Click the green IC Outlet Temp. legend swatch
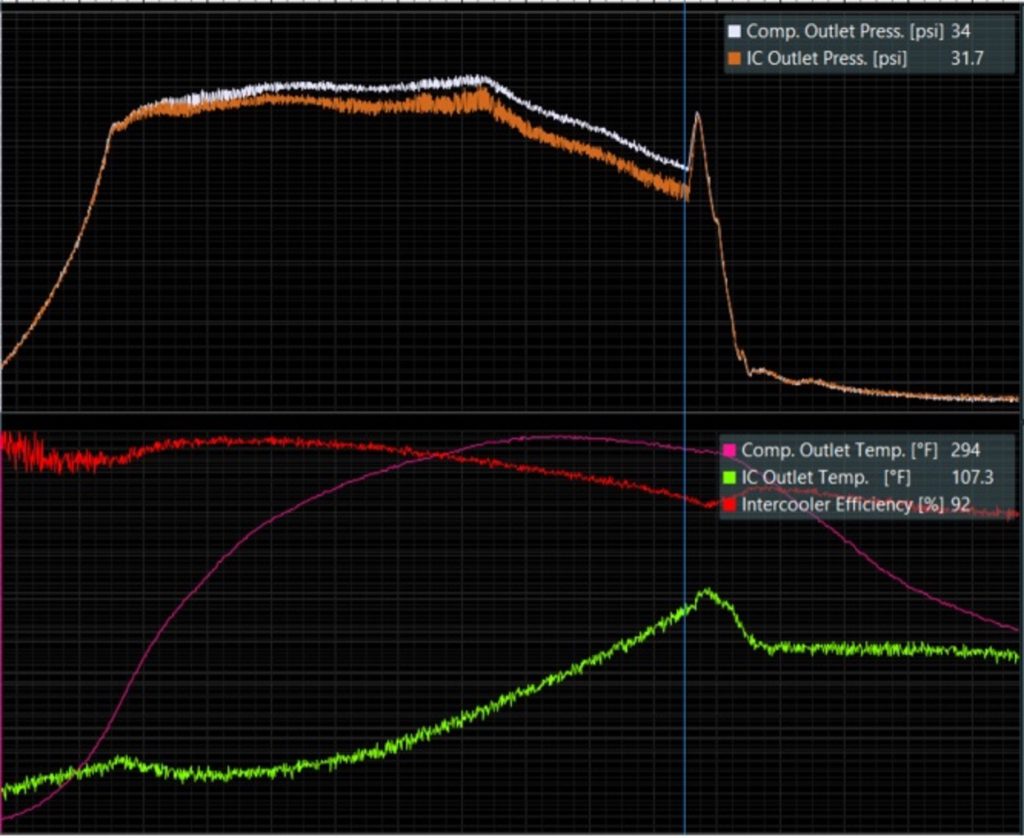Viewport: 1024px width, 838px height. click(x=729, y=478)
